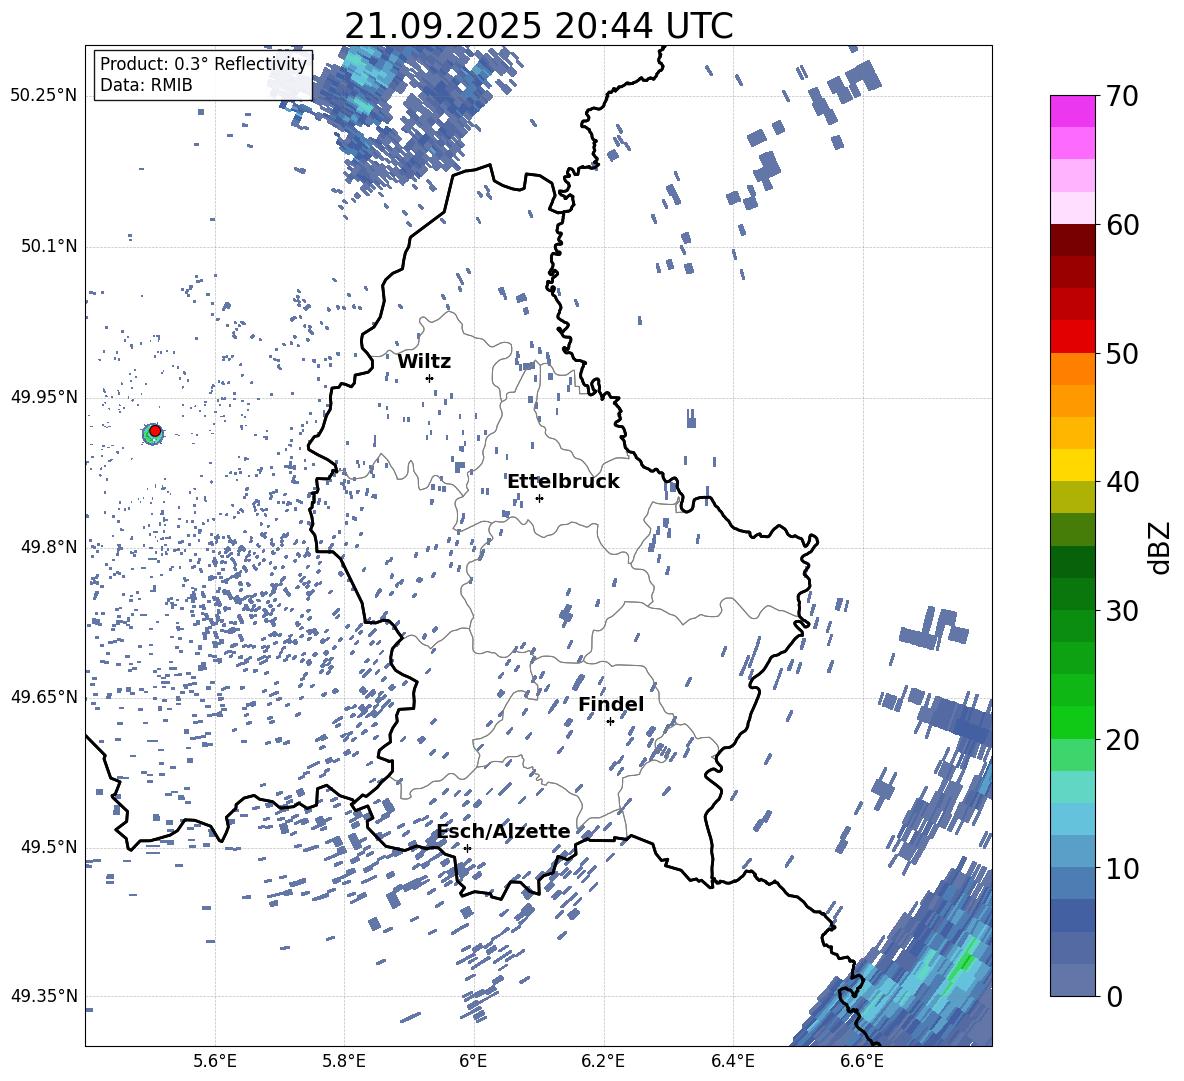This screenshot has height=1081, width=1184.
Task: Click the Data: RMIB text
Action: click(146, 85)
